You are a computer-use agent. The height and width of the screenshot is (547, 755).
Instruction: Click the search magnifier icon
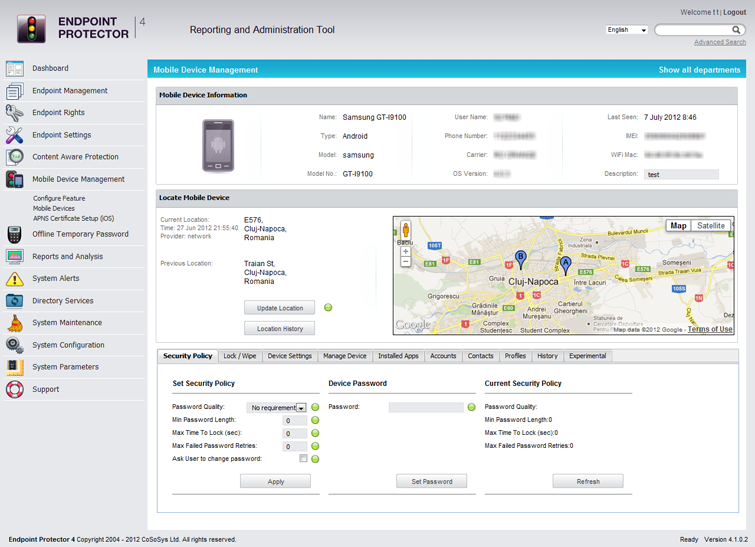click(x=736, y=30)
